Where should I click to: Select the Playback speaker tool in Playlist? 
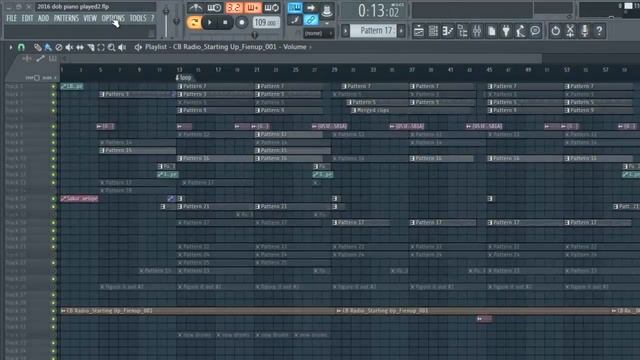[x=122, y=47]
